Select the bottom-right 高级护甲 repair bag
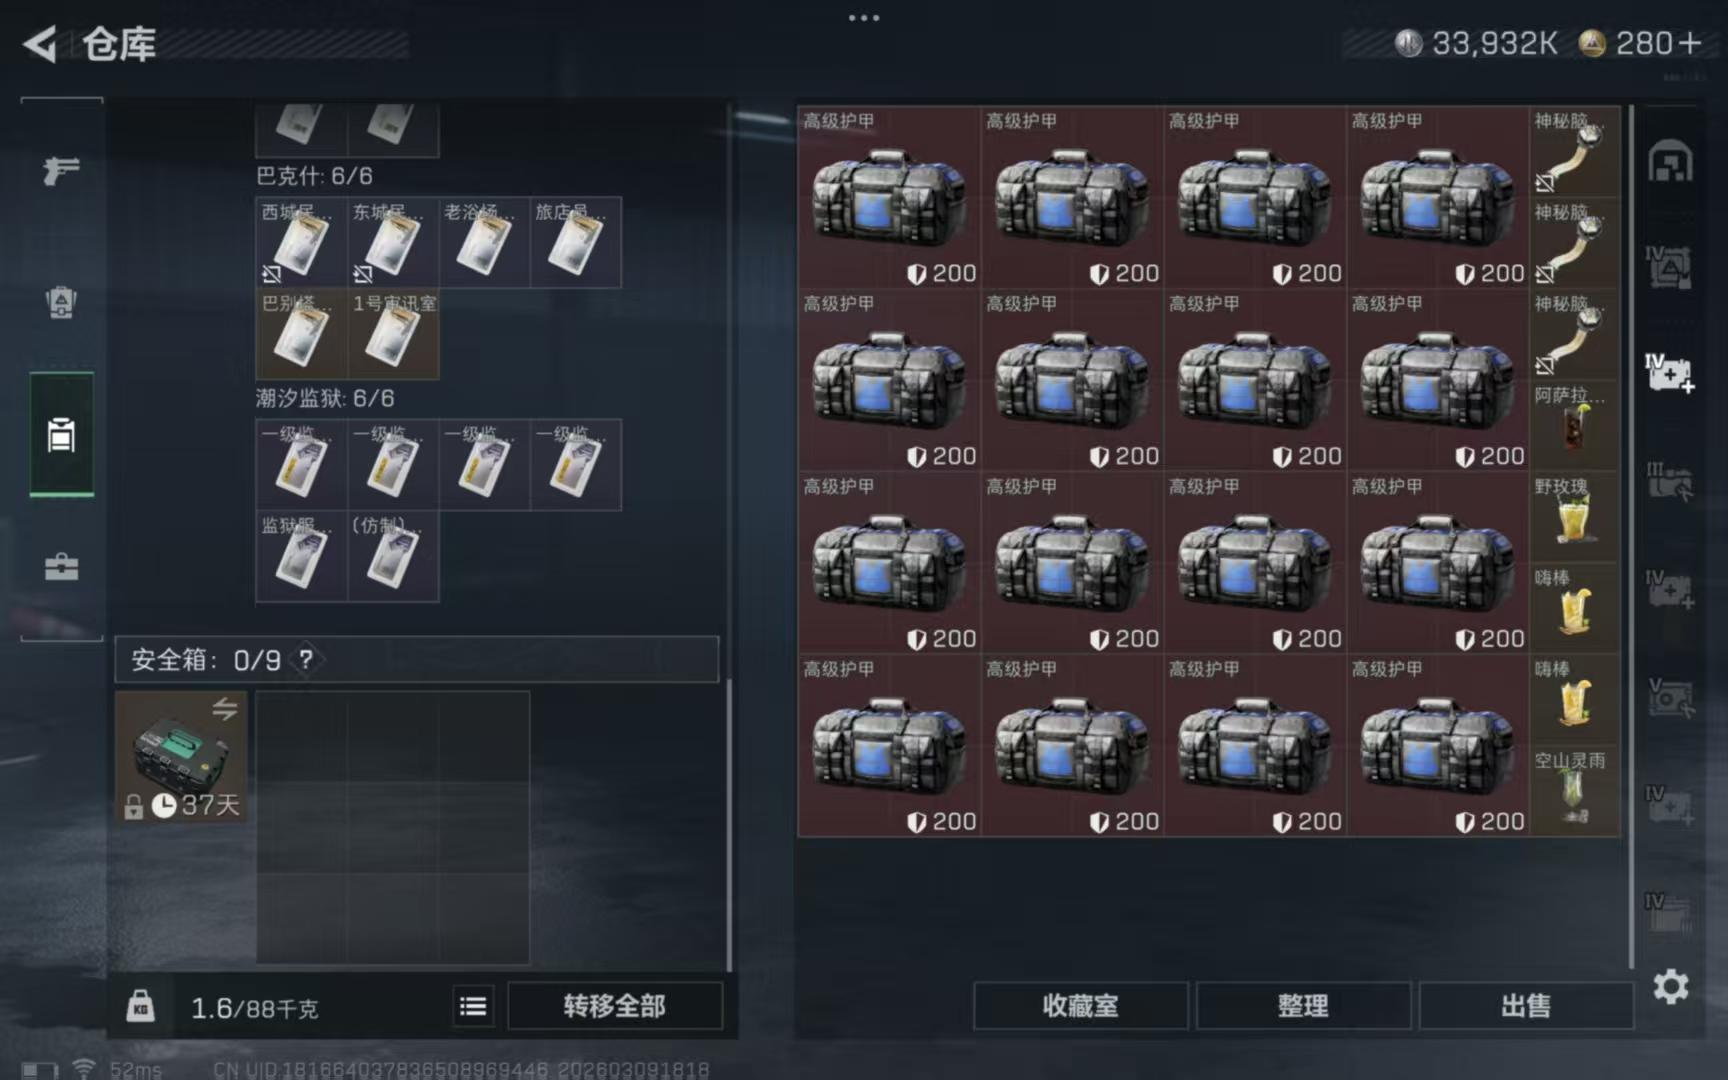 coord(1437,746)
